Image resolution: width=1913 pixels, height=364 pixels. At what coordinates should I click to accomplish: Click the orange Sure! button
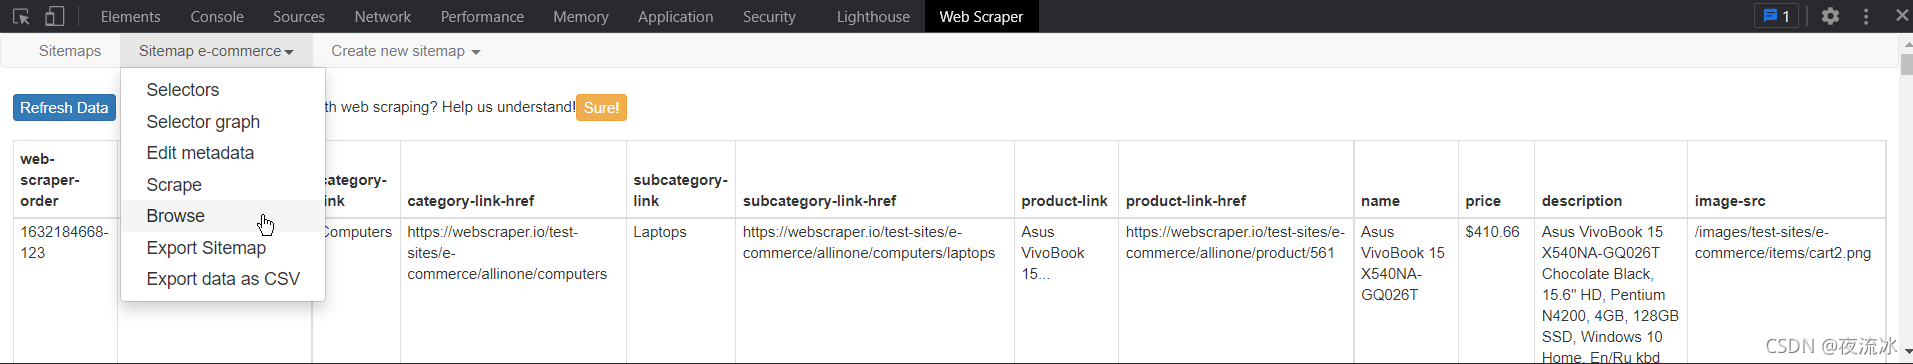tap(601, 108)
